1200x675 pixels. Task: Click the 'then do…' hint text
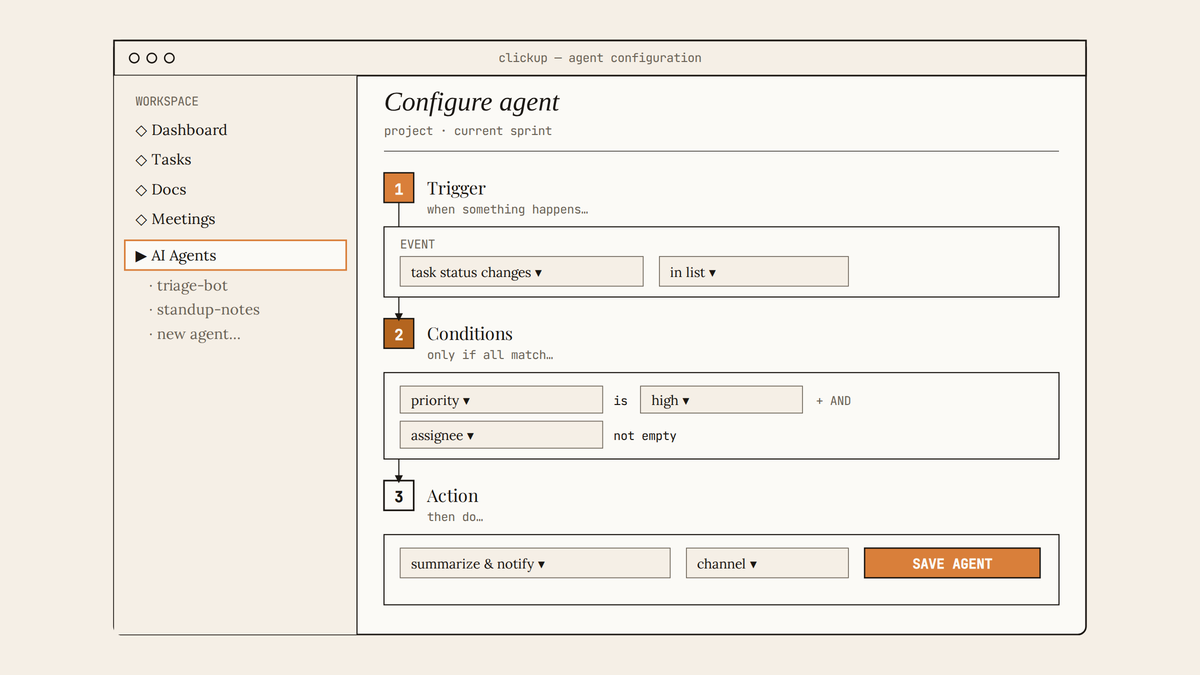pyautogui.click(x=455, y=517)
